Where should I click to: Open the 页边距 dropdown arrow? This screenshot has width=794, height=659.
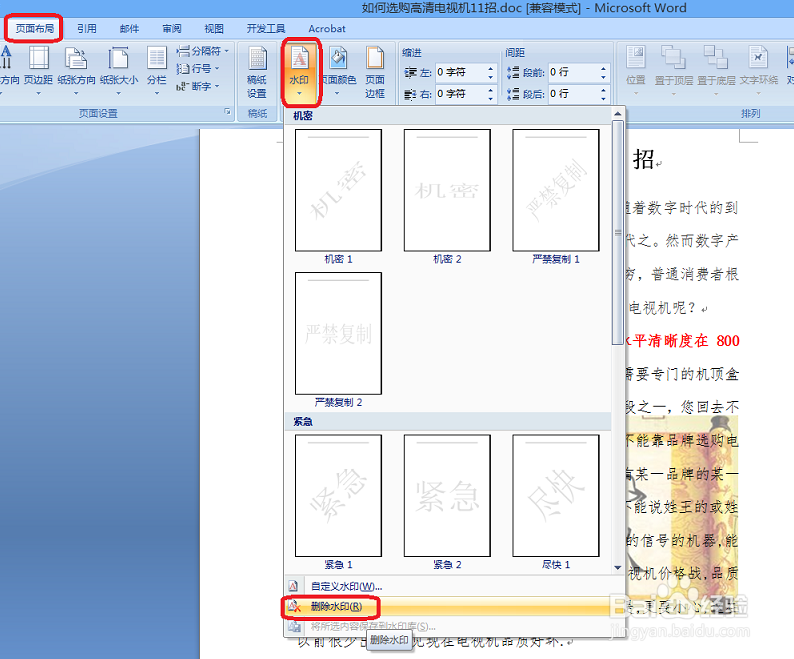click(38, 94)
